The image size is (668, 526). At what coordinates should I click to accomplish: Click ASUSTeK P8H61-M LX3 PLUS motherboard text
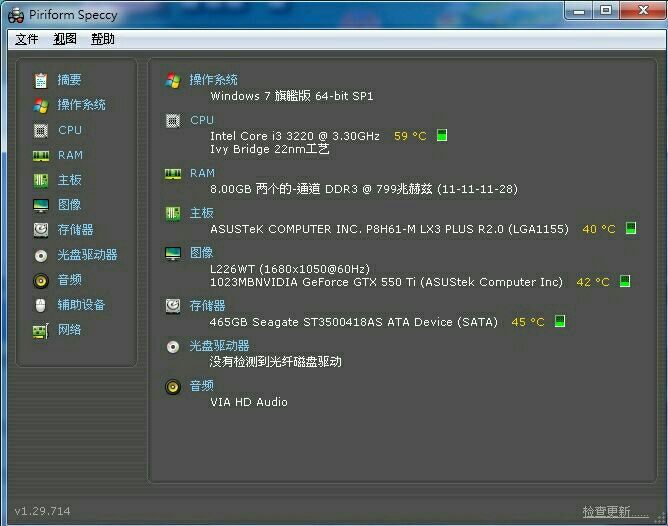coord(389,229)
